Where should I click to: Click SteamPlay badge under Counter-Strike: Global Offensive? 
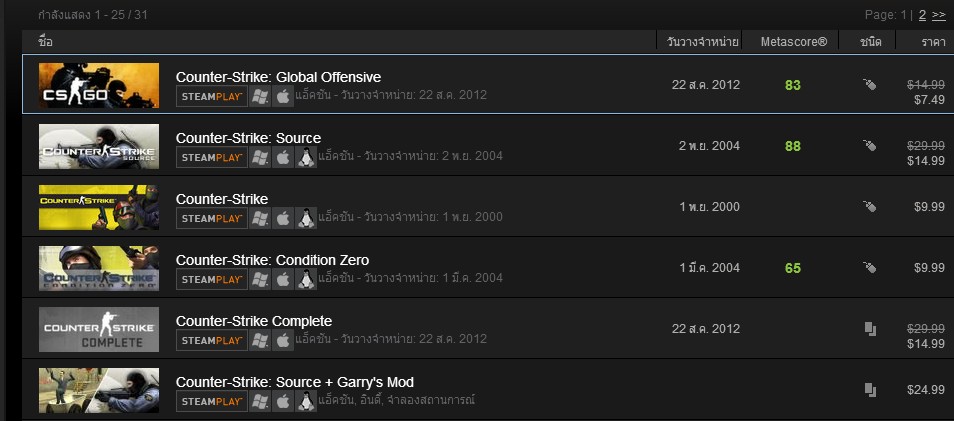[211, 96]
